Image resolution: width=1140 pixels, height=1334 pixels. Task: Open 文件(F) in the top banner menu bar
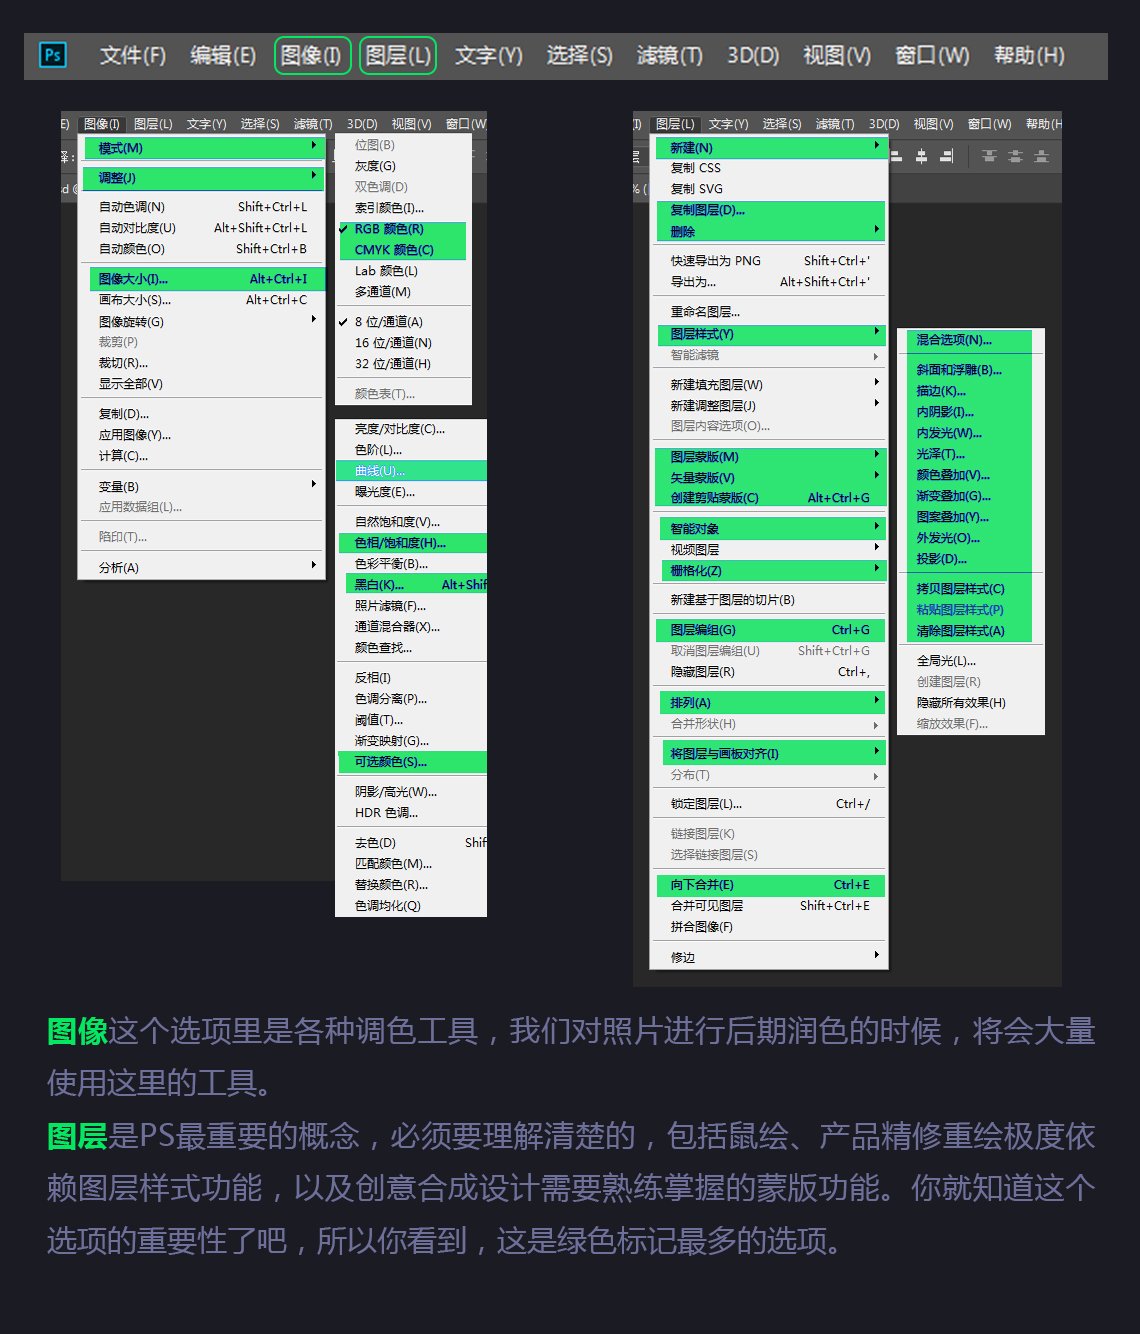(132, 55)
